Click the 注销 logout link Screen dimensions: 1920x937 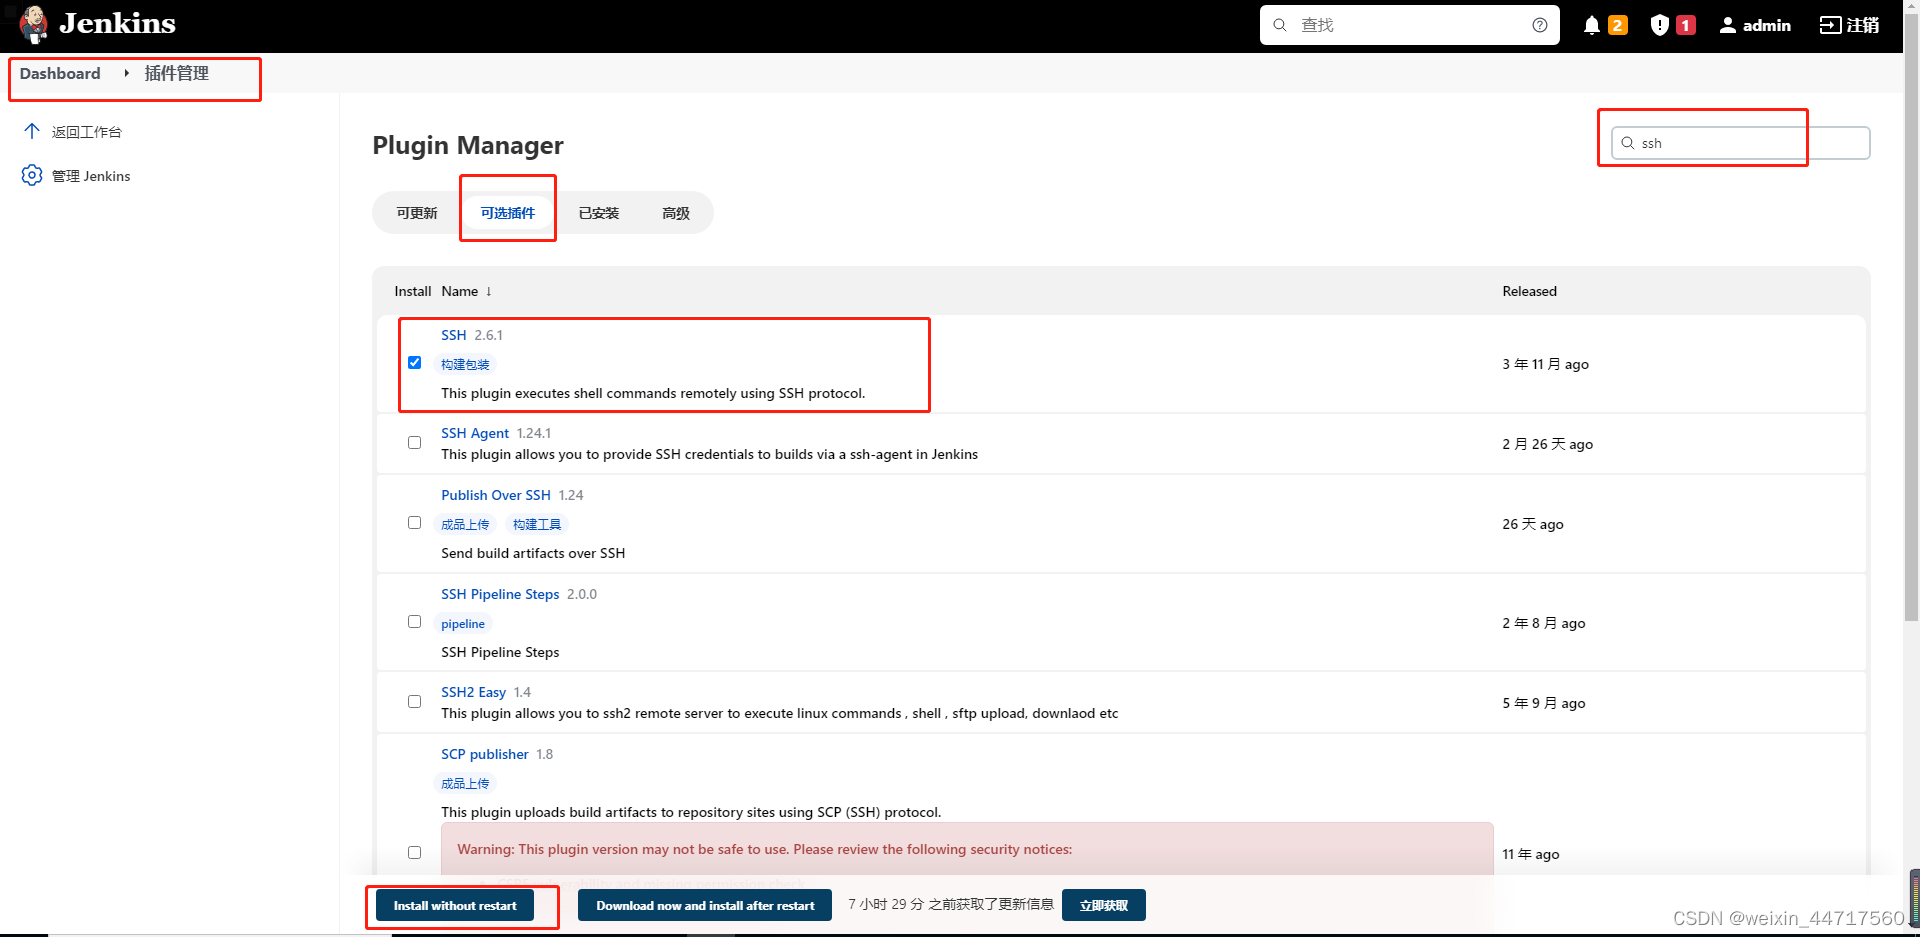tap(1863, 25)
